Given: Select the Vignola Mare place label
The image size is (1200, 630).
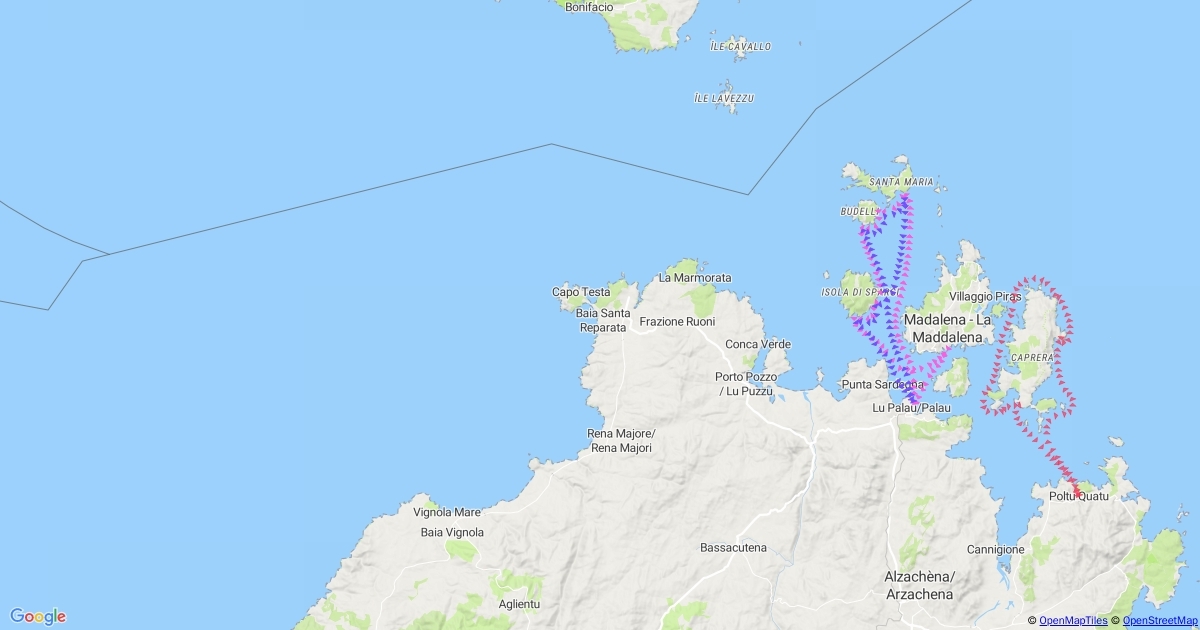Looking at the screenshot, I should click(447, 512).
